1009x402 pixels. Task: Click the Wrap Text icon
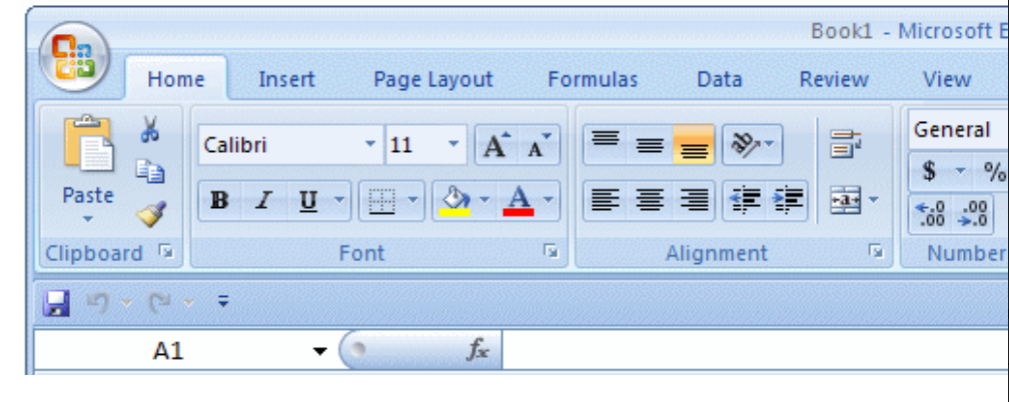pyautogui.click(x=840, y=146)
